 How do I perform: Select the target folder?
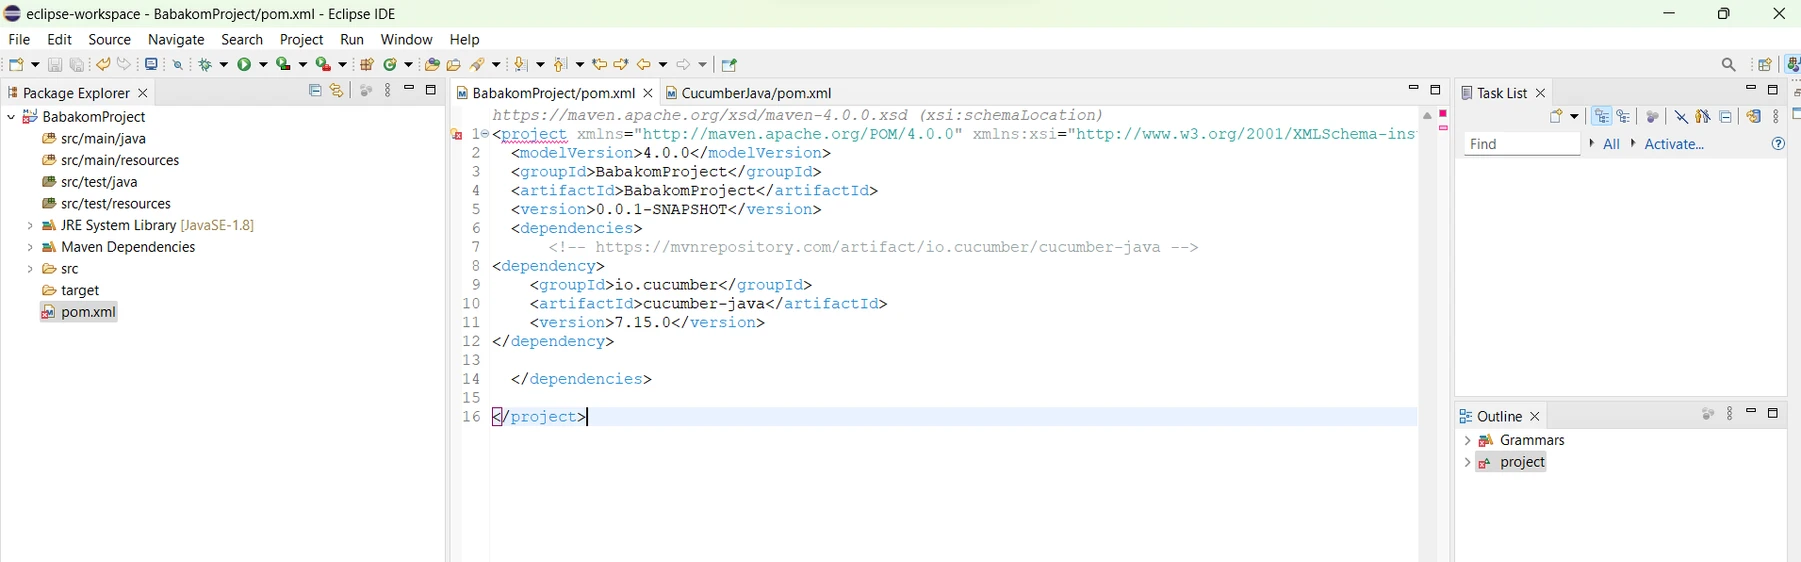71,290
